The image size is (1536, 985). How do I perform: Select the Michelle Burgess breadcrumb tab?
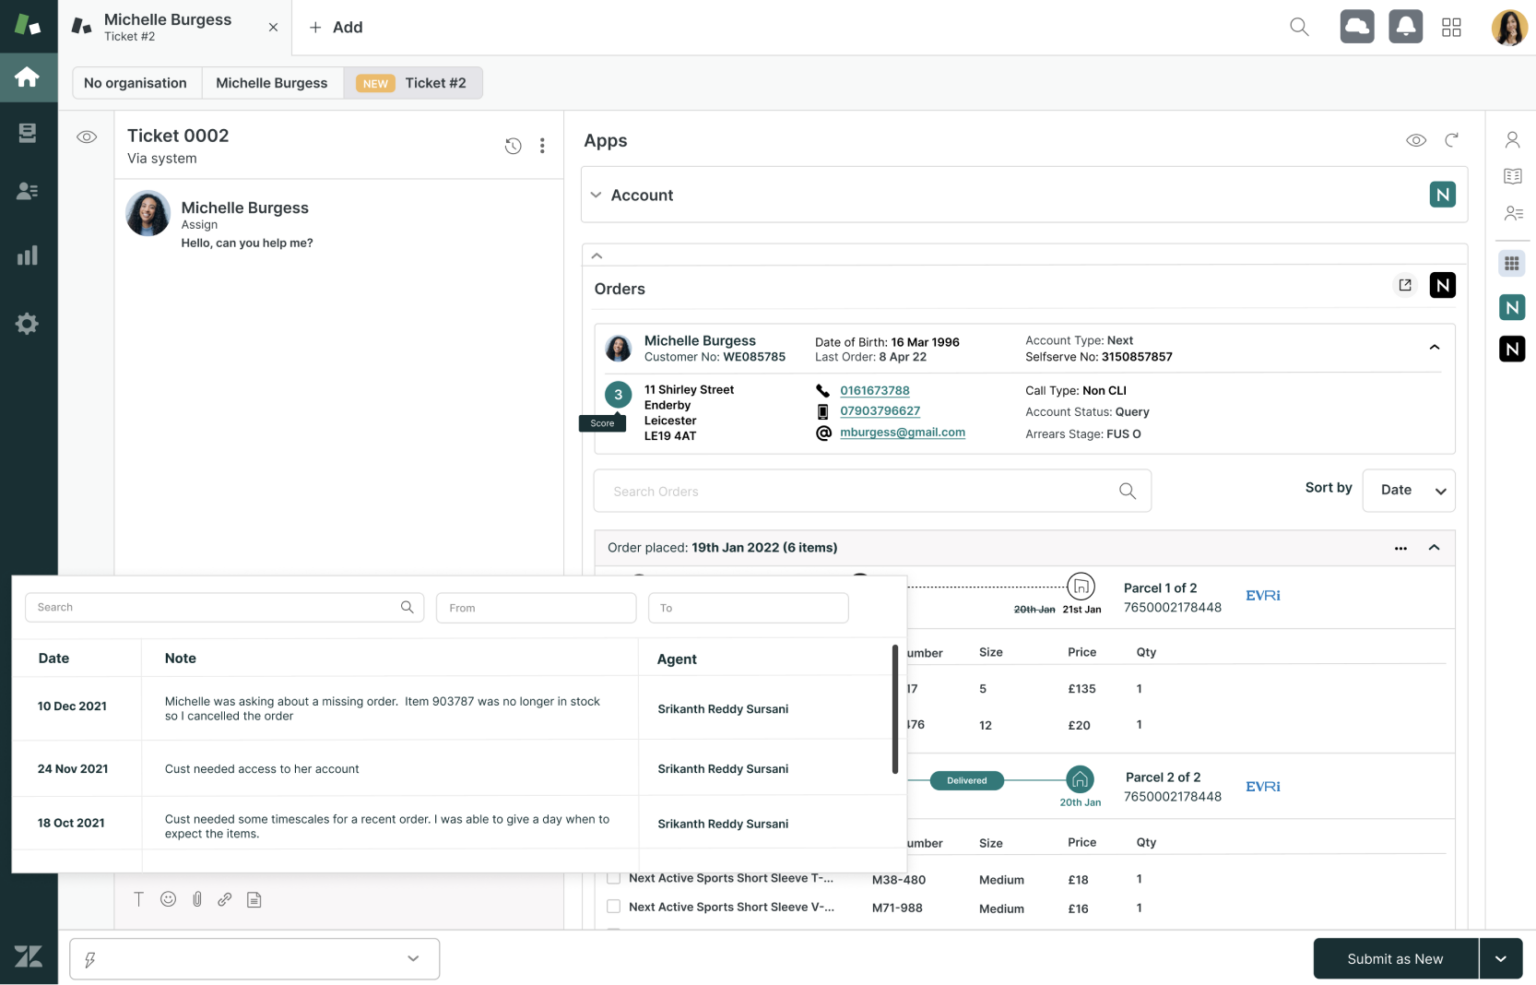[x=272, y=83]
